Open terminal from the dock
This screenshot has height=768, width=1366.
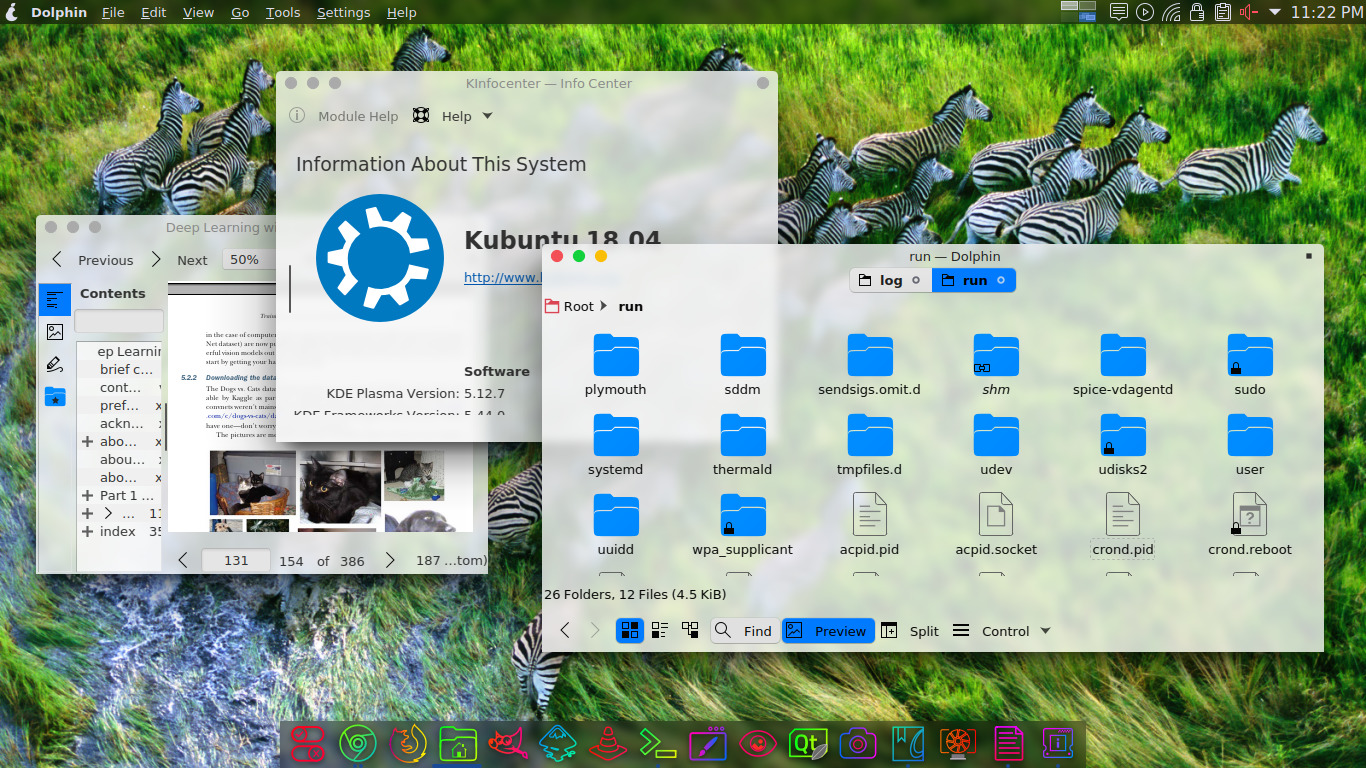[658, 743]
